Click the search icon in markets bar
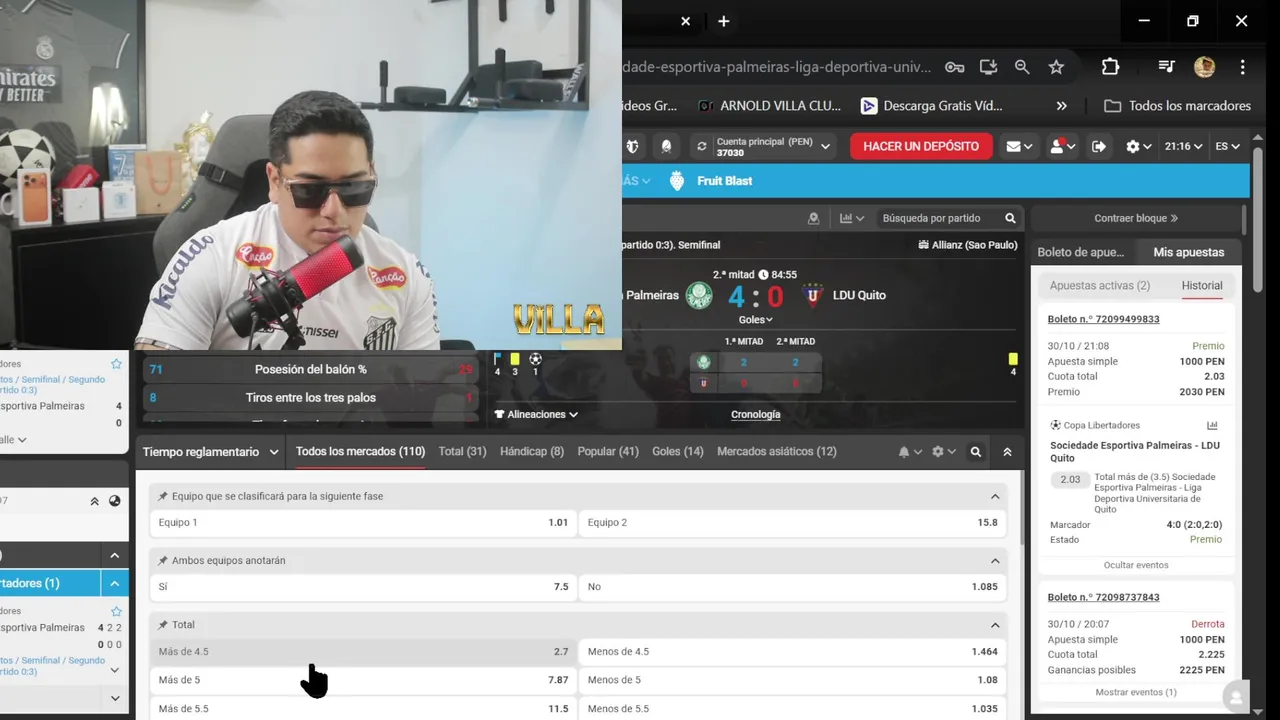Viewport: 1280px width, 720px height. [x=976, y=452]
